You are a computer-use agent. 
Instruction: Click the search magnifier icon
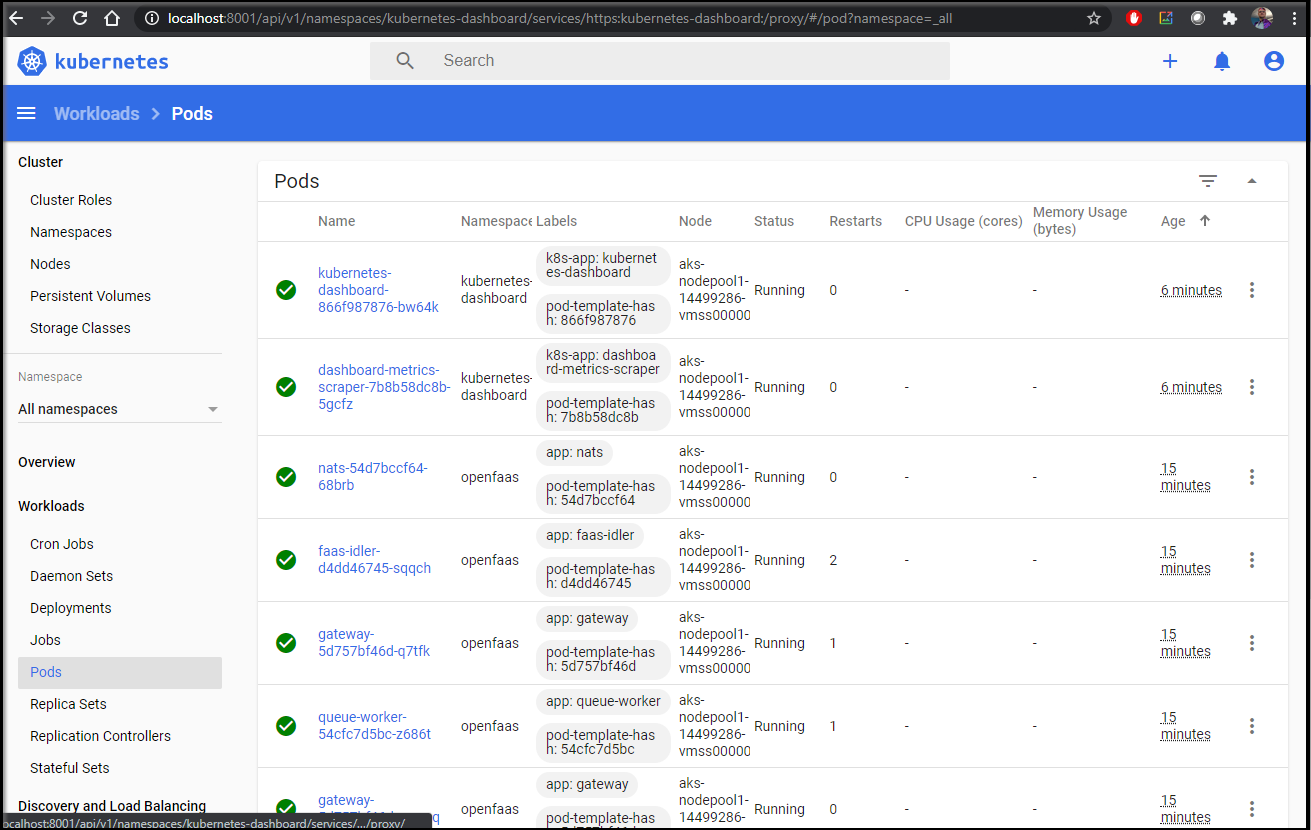405,61
